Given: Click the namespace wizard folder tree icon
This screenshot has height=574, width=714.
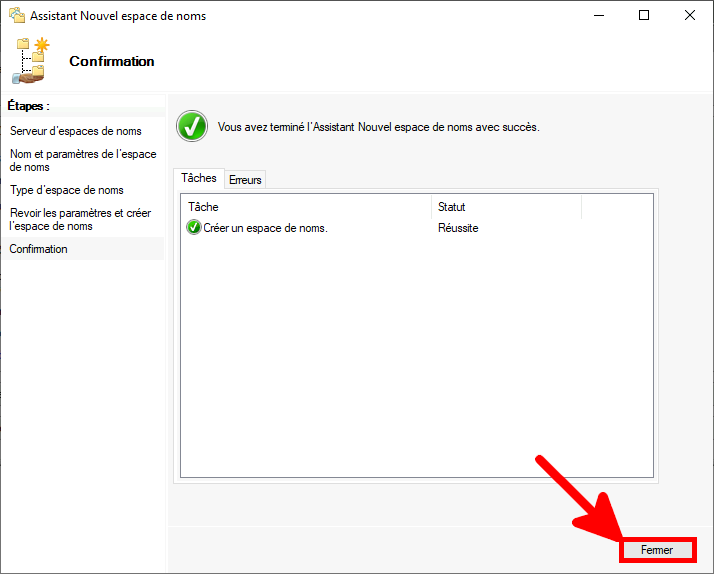Looking at the screenshot, I should [x=31, y=61].
